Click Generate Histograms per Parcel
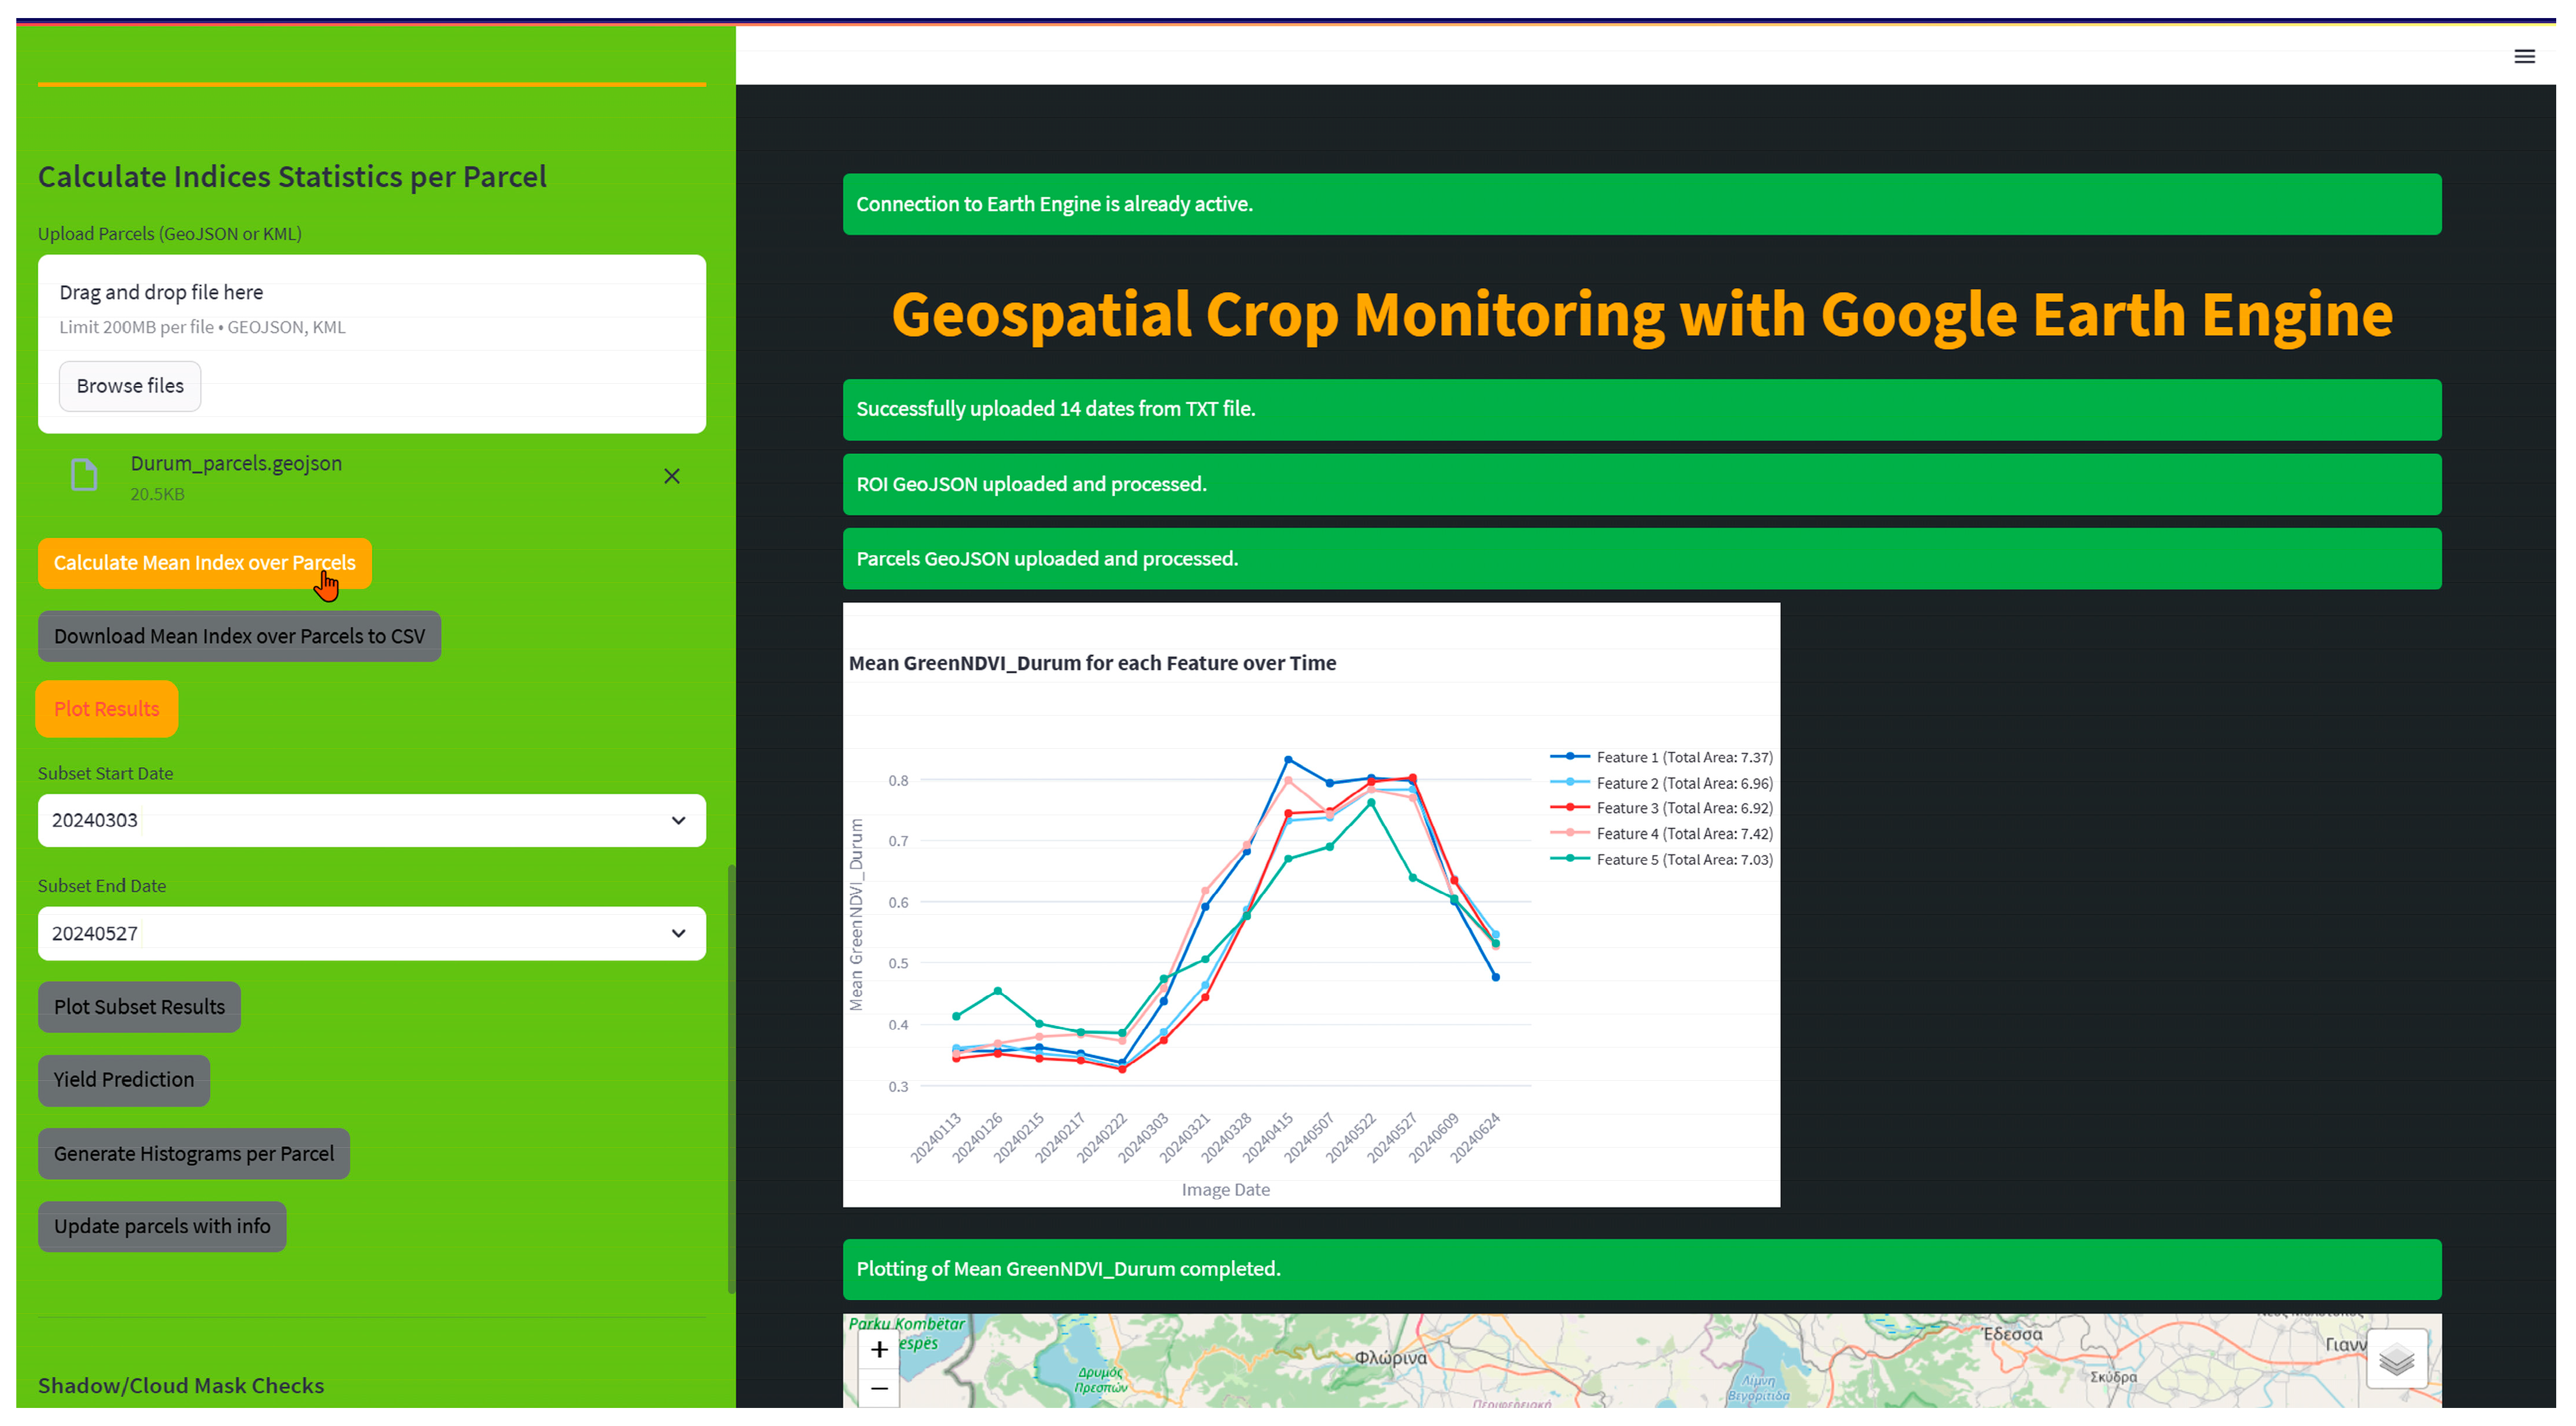 pos(194,1154)
